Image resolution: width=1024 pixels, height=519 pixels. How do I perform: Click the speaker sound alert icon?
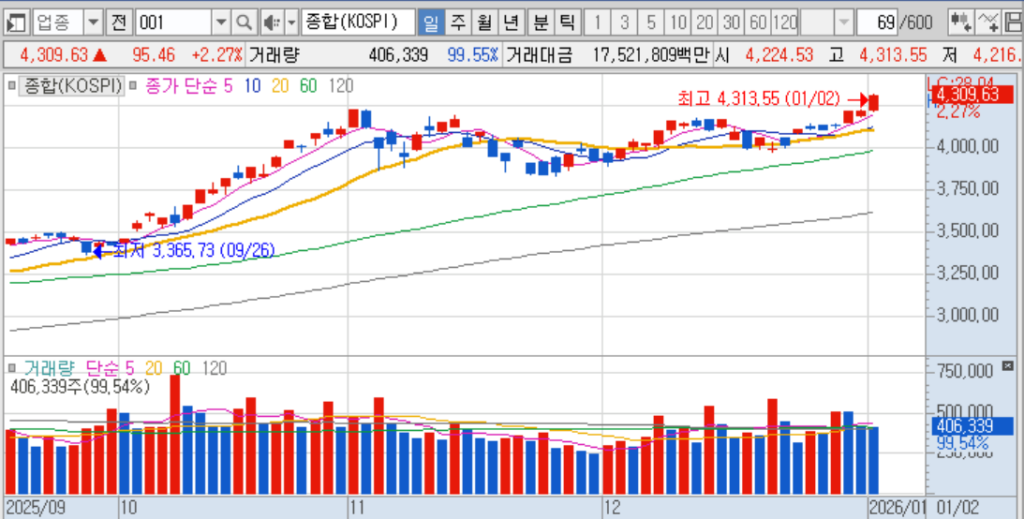pos(270,22)
